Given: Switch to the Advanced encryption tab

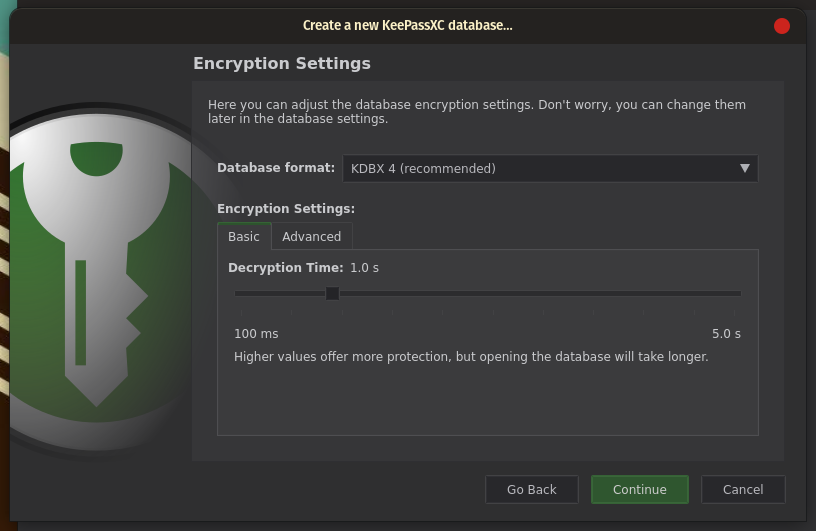Looking at the screenshot, I should coord(312,236).
